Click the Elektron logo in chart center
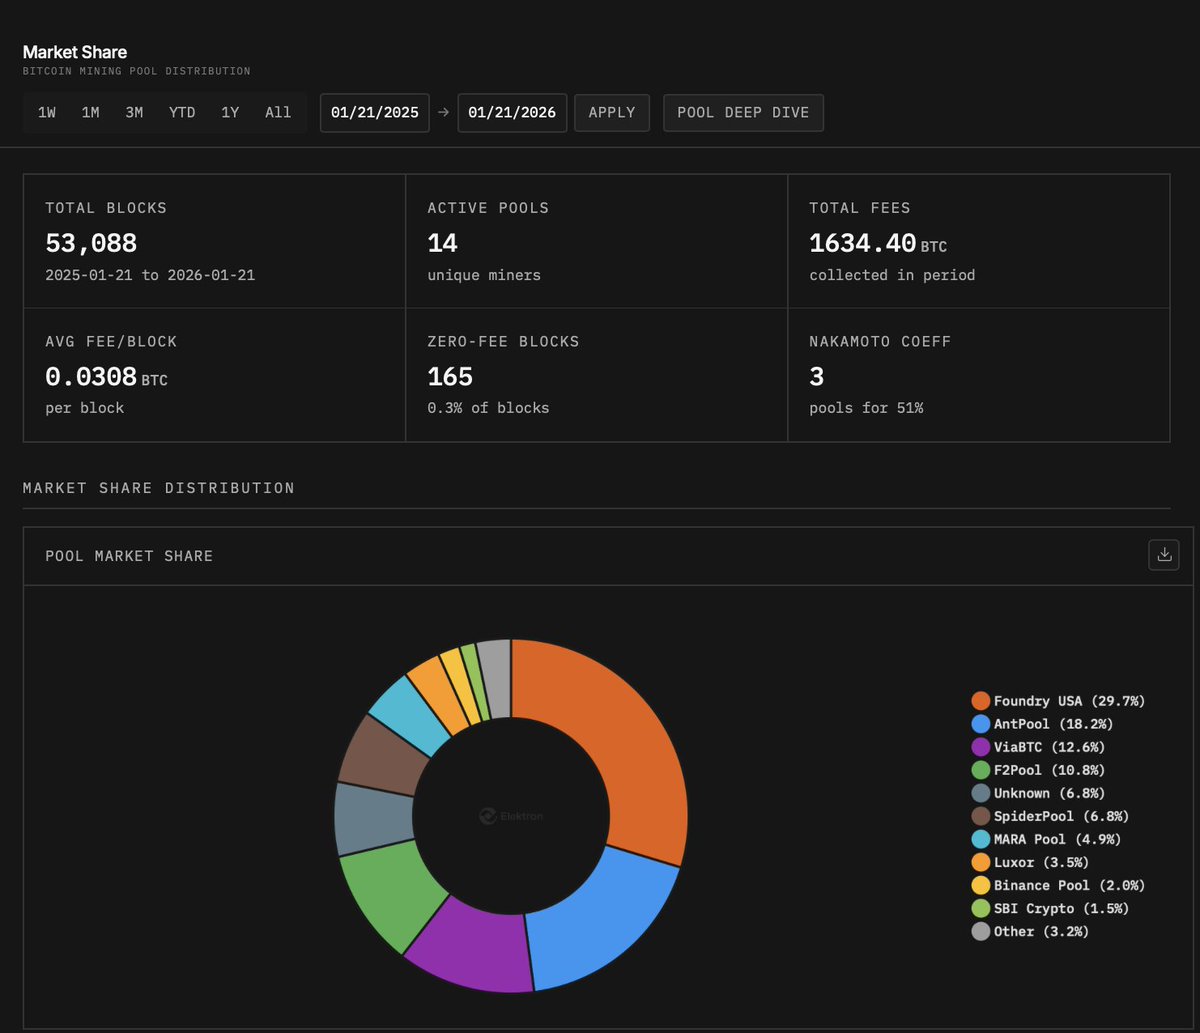 click(510, 815)
